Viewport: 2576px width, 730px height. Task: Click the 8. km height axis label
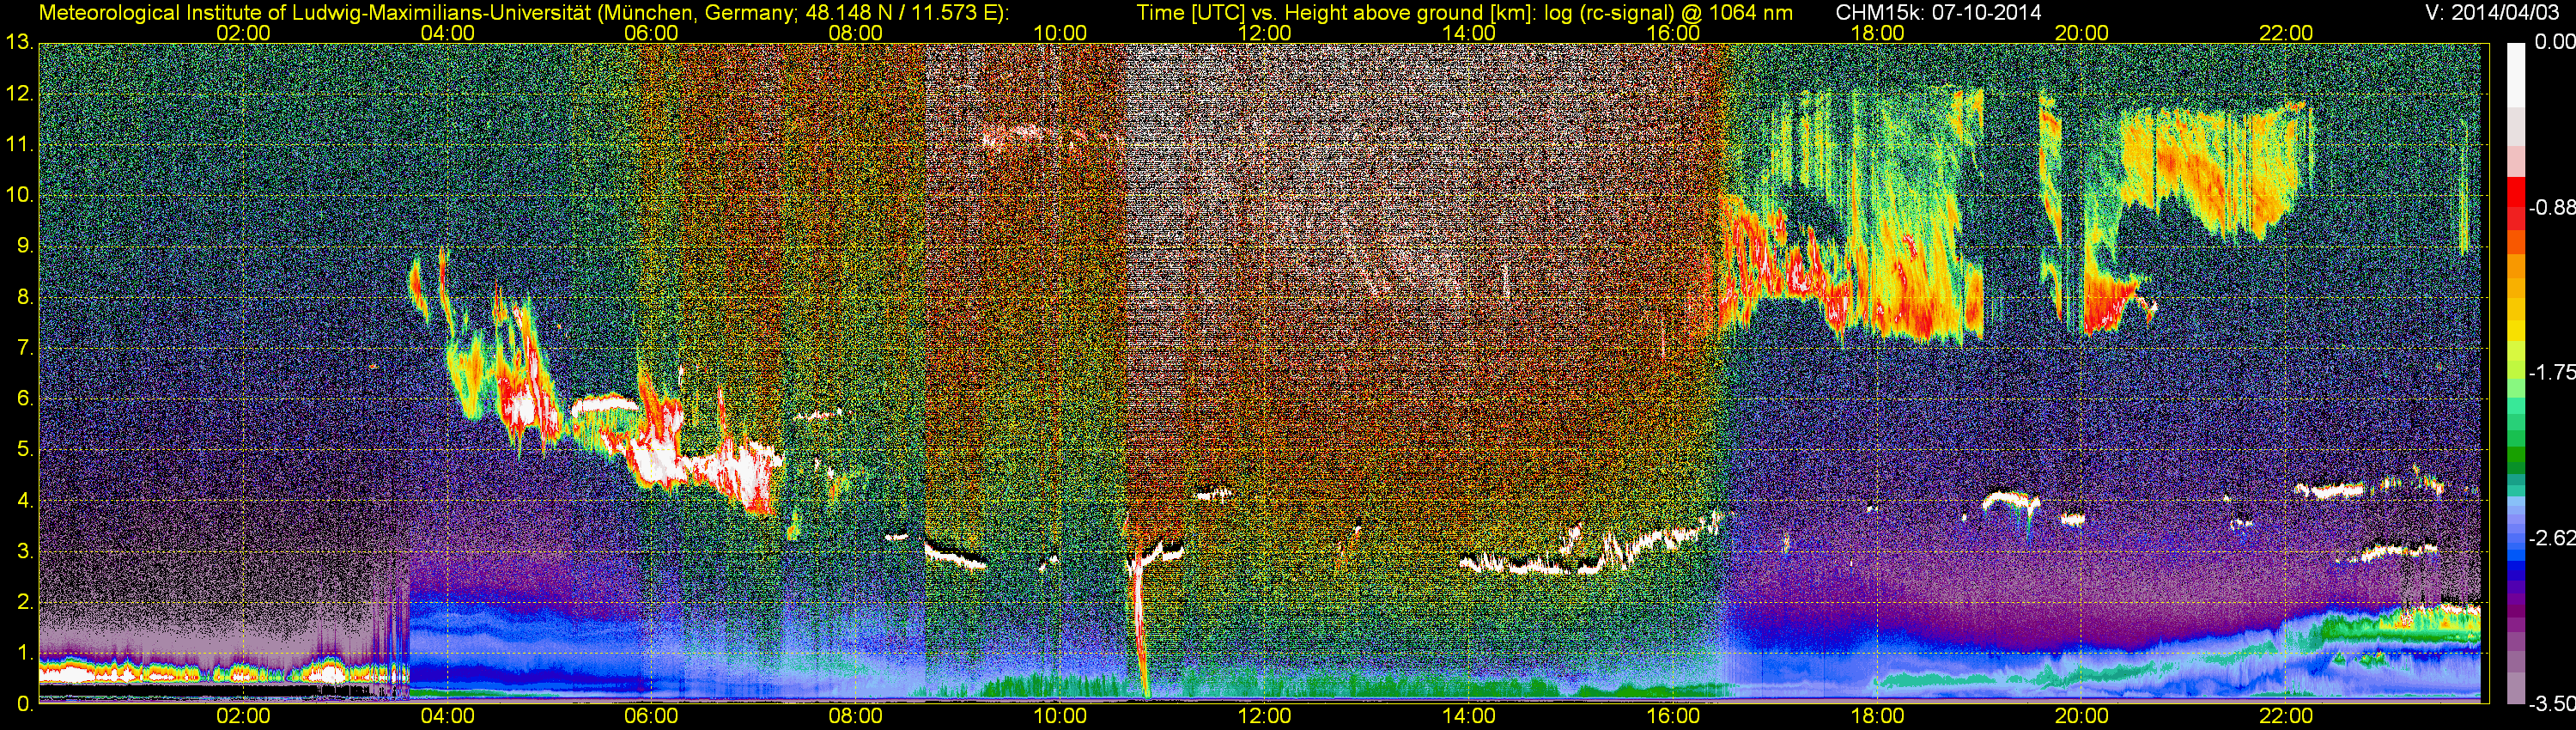click(25, 298)
